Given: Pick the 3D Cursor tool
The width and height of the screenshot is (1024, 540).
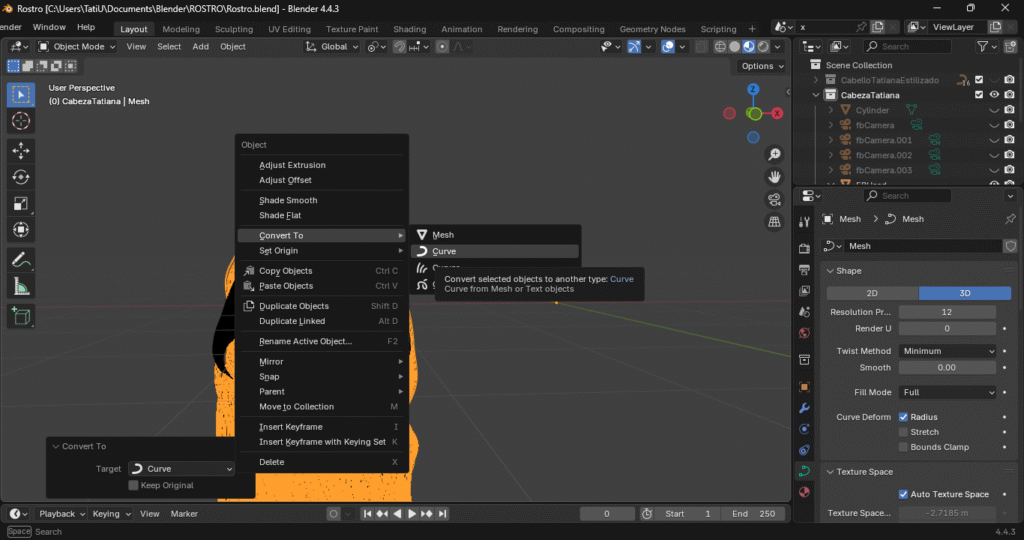Looking at the screenshot, I should tap(21, 121).
